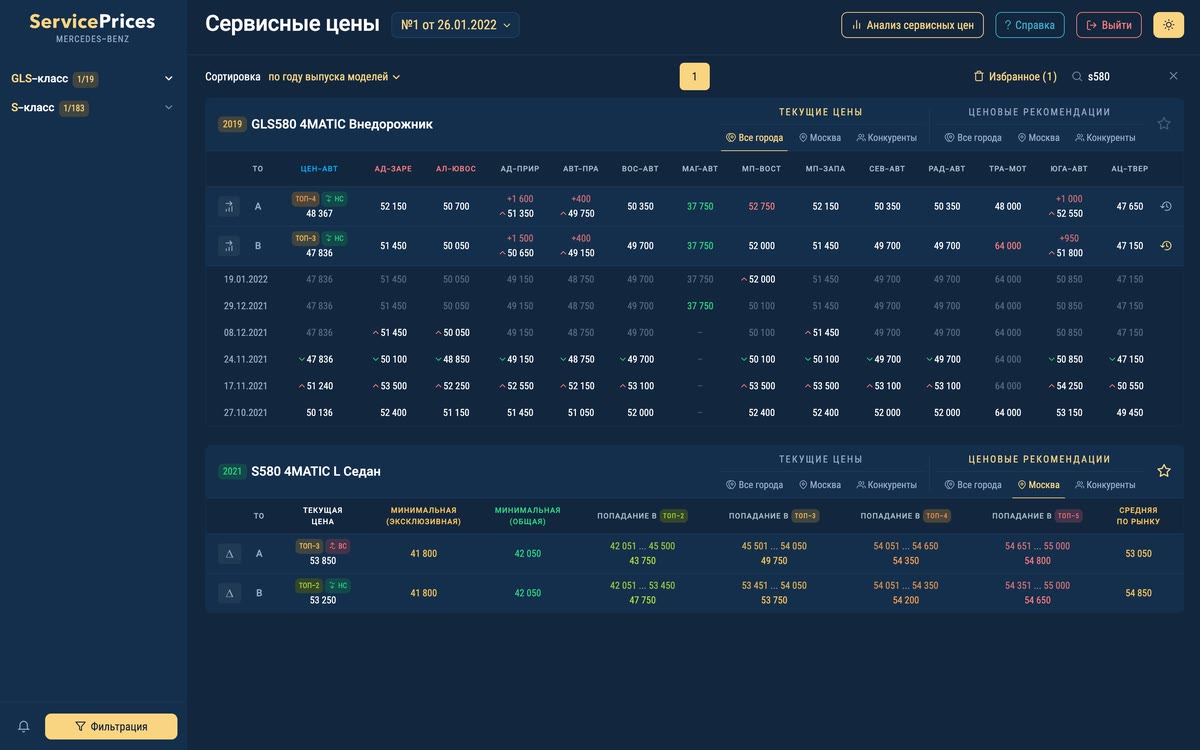Click the Сервисные цены page heading
This screenshot has width=1200, height=750.
point(292,24)
